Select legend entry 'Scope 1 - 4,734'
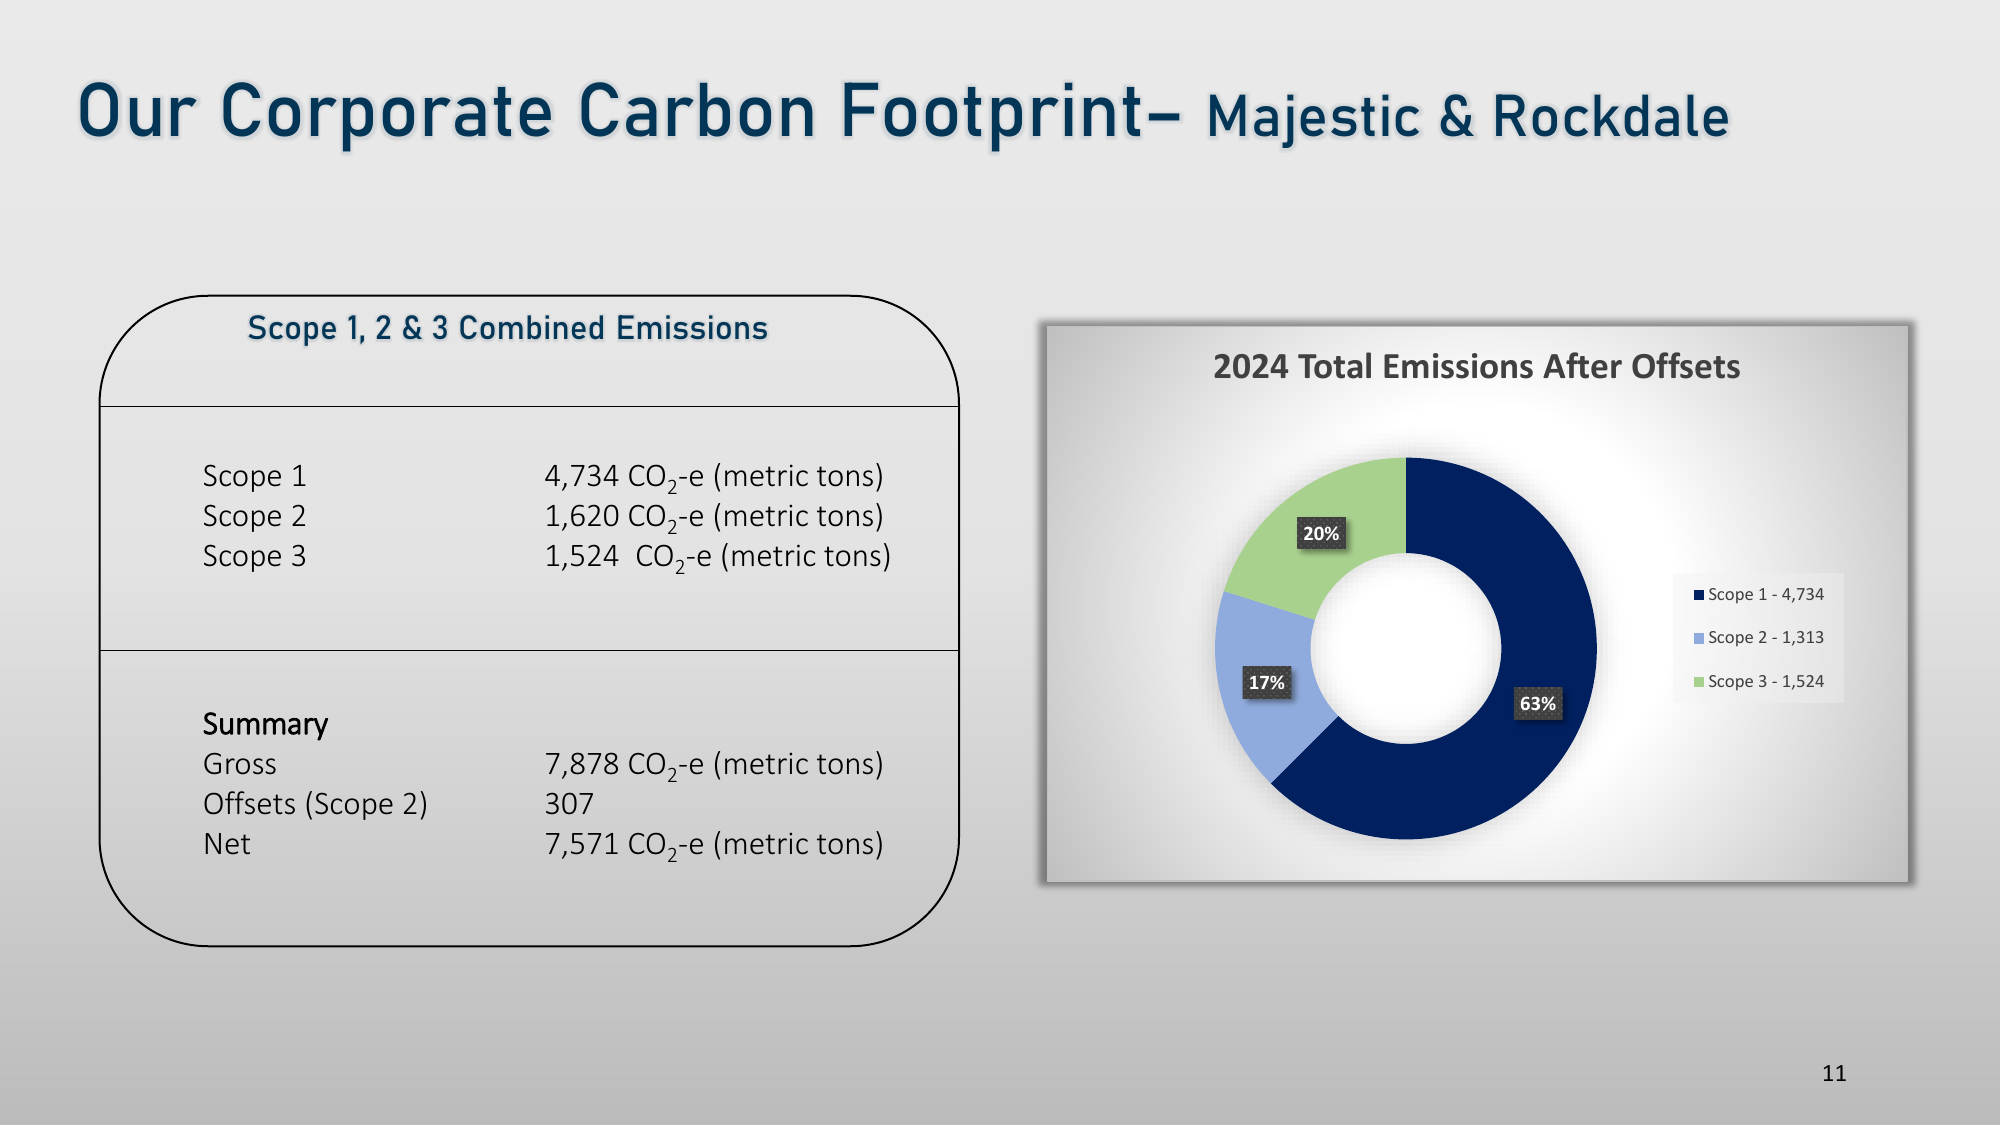2000x1125 pixels. click(1759, 594)
